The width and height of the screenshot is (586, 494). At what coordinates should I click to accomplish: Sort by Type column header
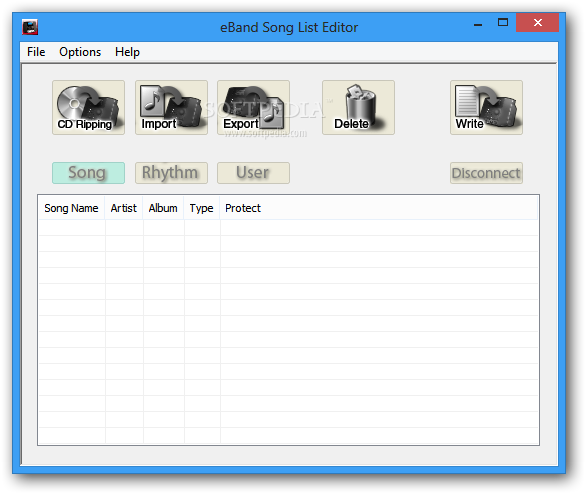point(201,208)
